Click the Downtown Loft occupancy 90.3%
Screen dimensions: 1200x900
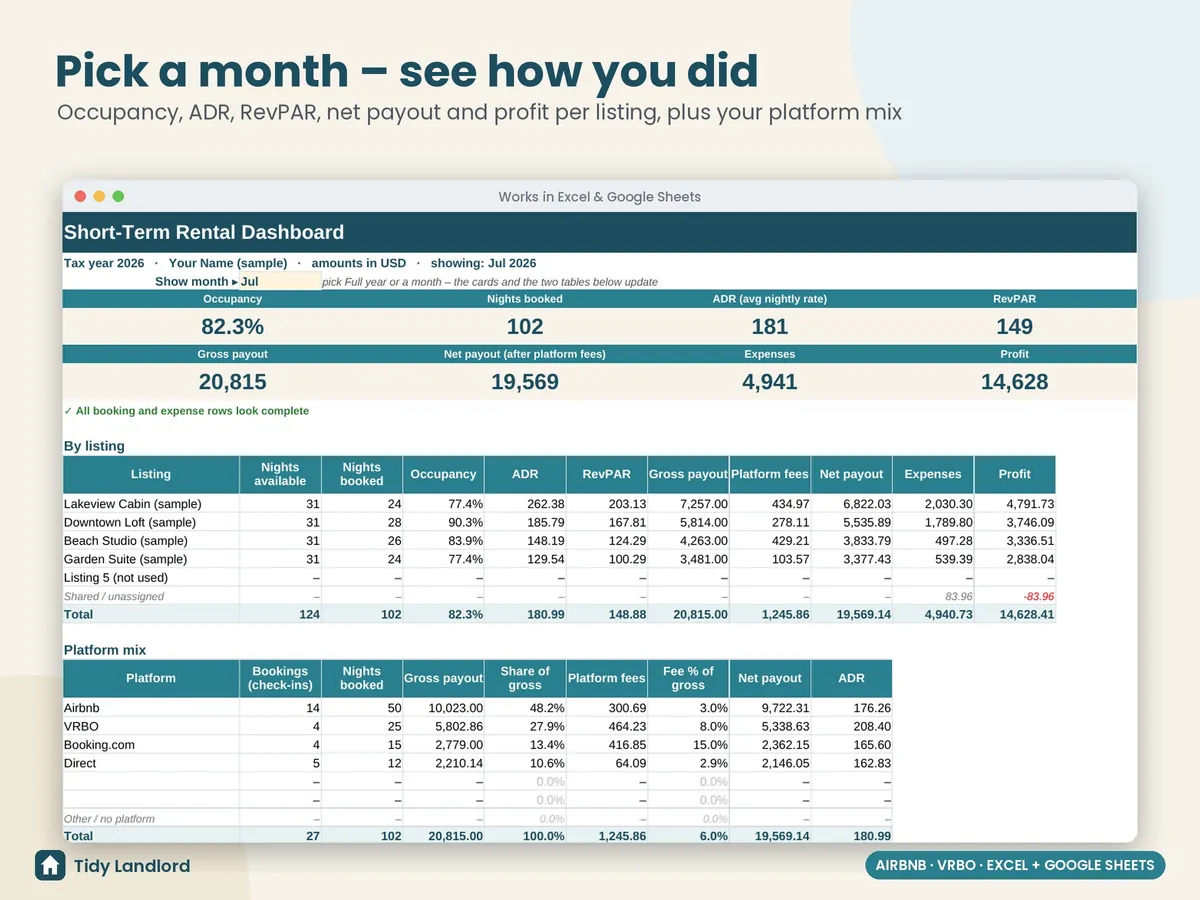coord(466,522)
